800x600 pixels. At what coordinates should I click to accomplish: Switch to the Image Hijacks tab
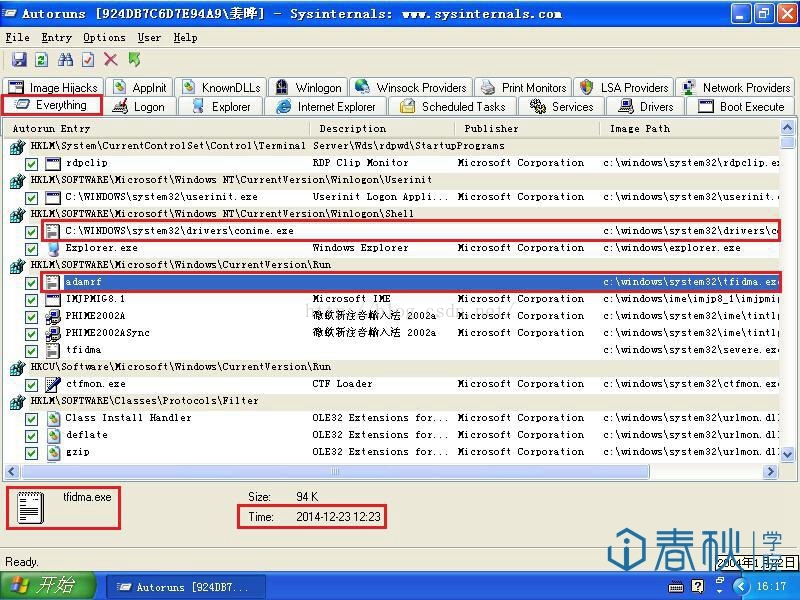[x=54, y=87]
